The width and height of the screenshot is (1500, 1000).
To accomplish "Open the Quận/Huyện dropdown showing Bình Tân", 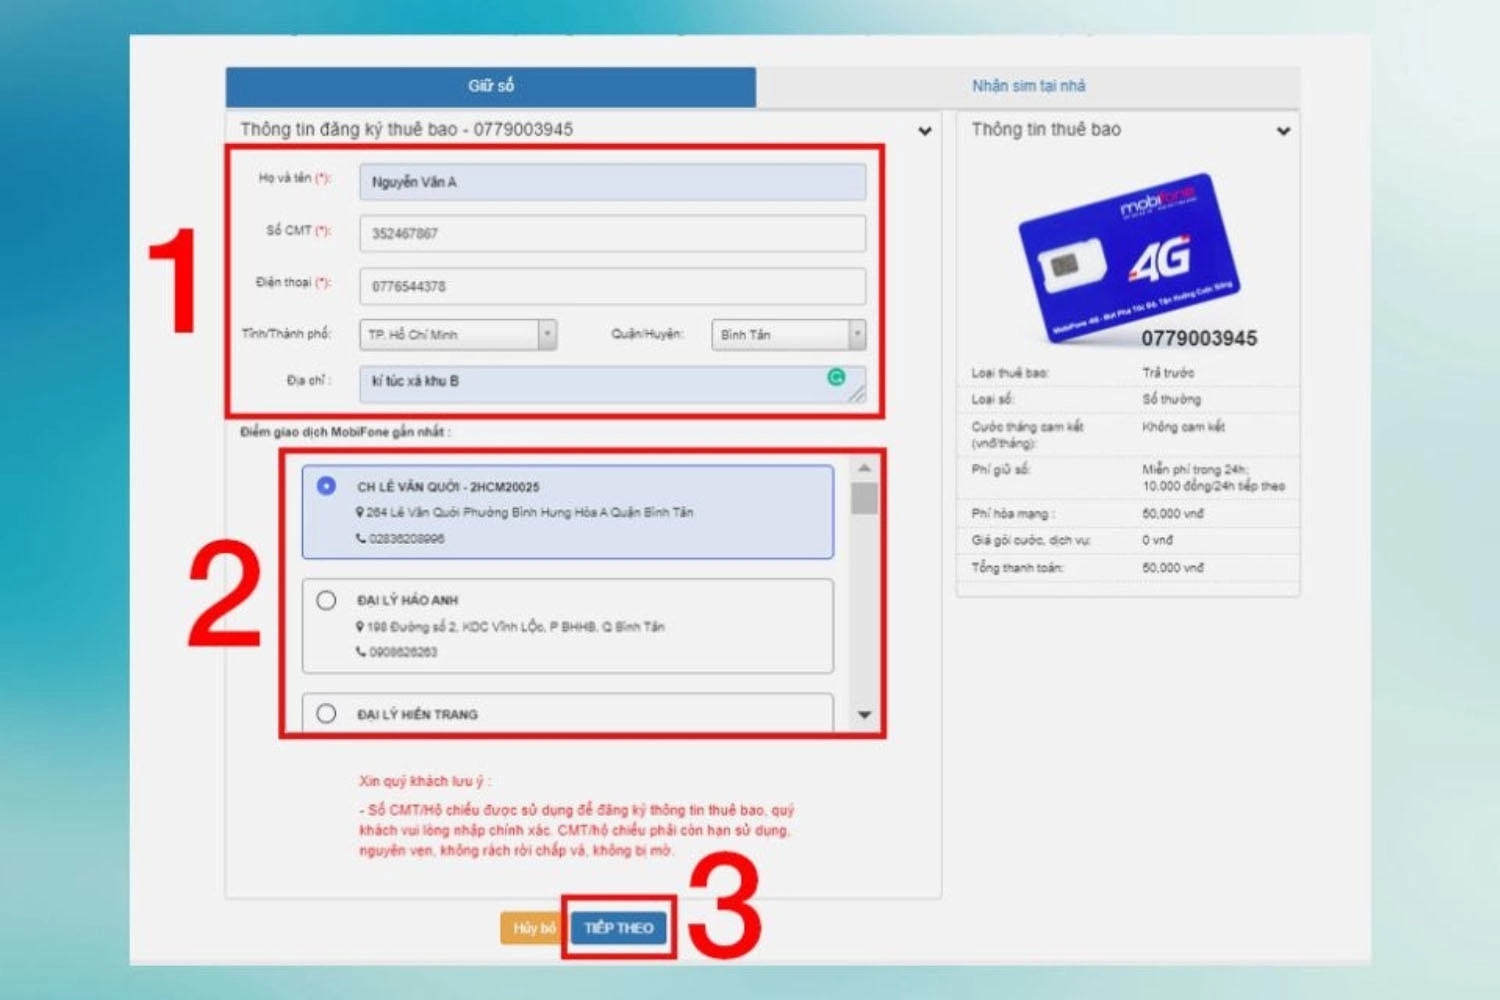I will (788, 334).
